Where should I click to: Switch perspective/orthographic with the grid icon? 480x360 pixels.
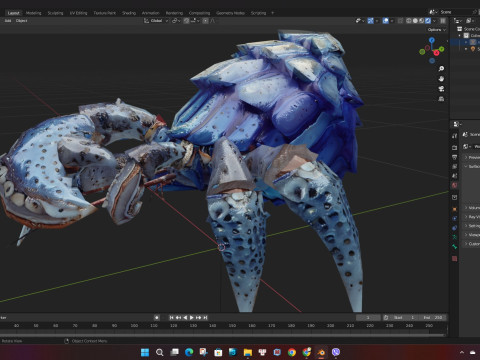point(441,99)
